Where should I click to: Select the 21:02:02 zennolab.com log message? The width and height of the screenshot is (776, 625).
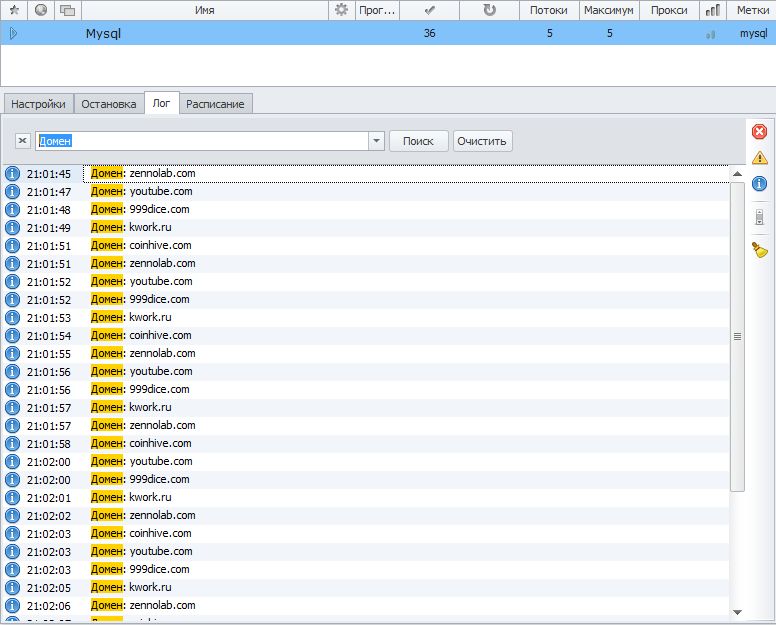pos(143,515)
